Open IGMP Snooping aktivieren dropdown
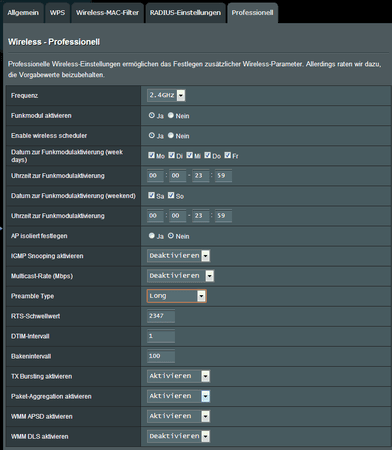 (x=178, y=256)
